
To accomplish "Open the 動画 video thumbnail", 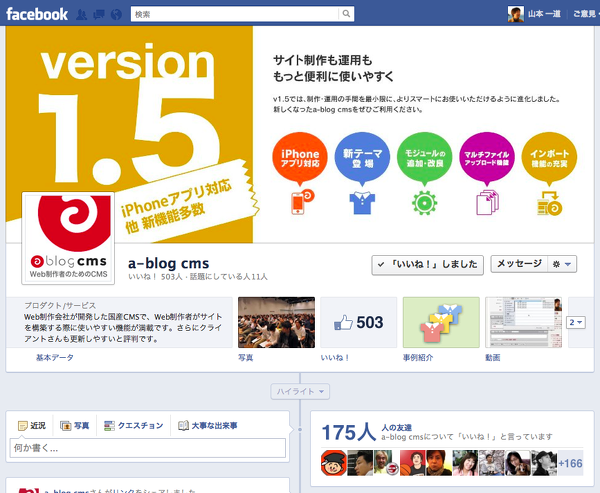I will point(523,322).
